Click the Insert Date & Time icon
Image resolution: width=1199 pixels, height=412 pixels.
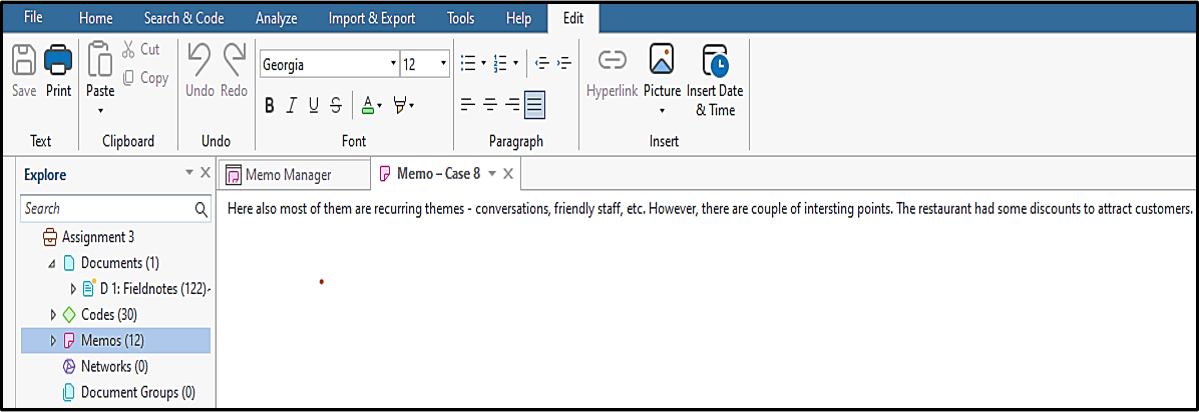click(715, 62)
